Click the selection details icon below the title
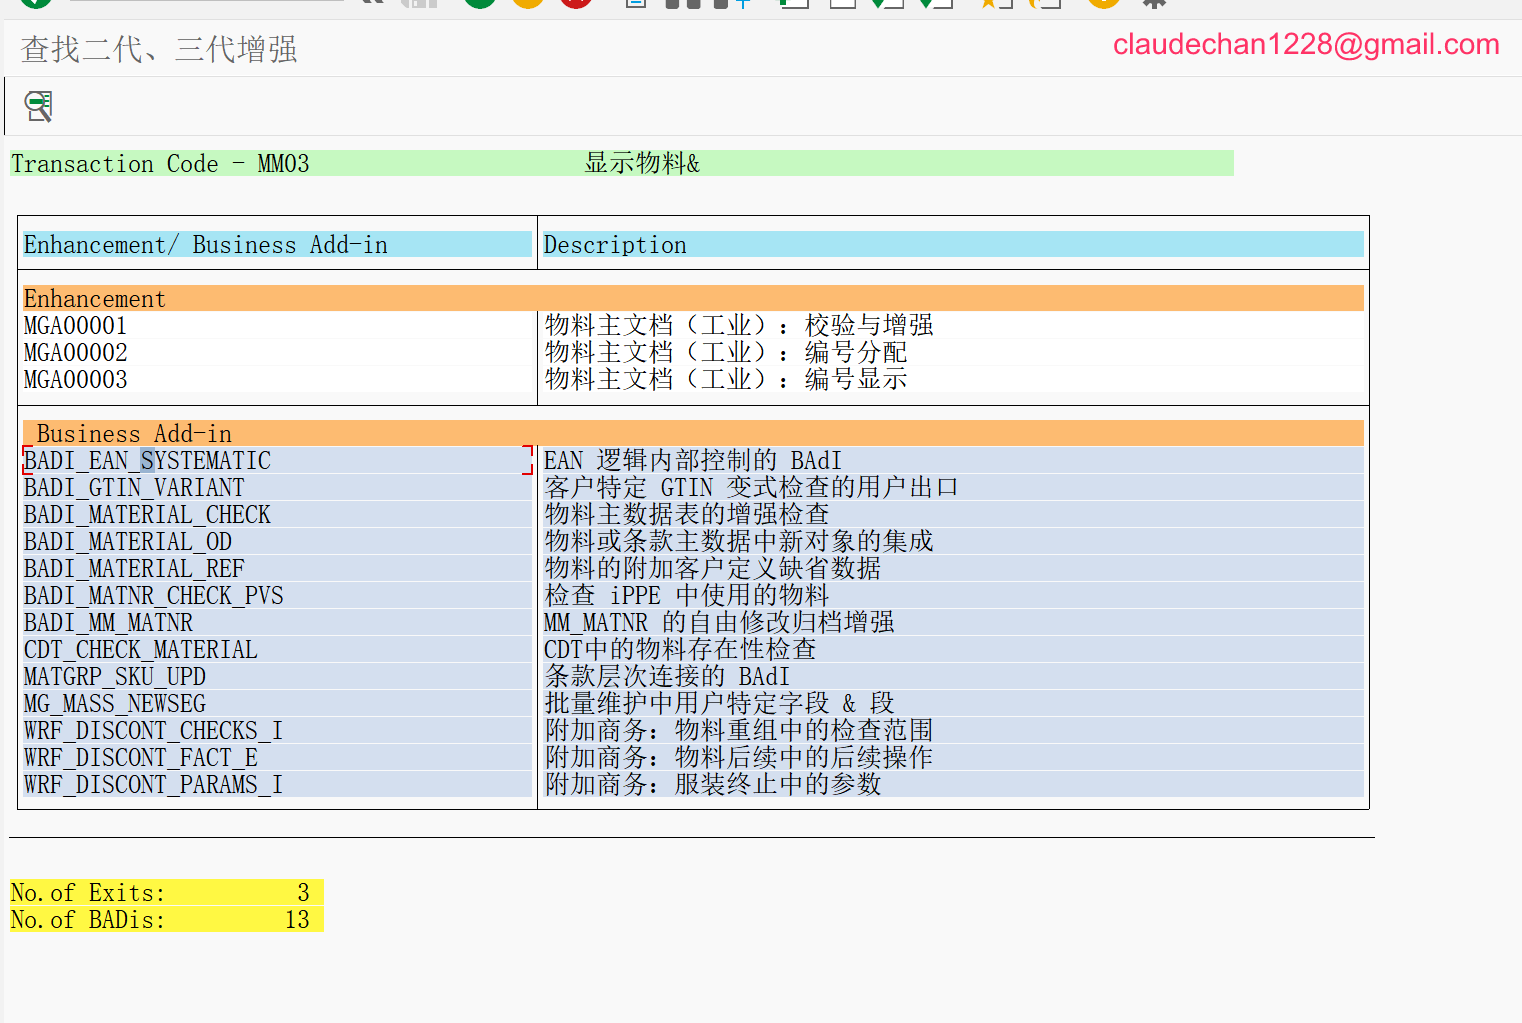Screen dimensions: 1522x1023 39,106
